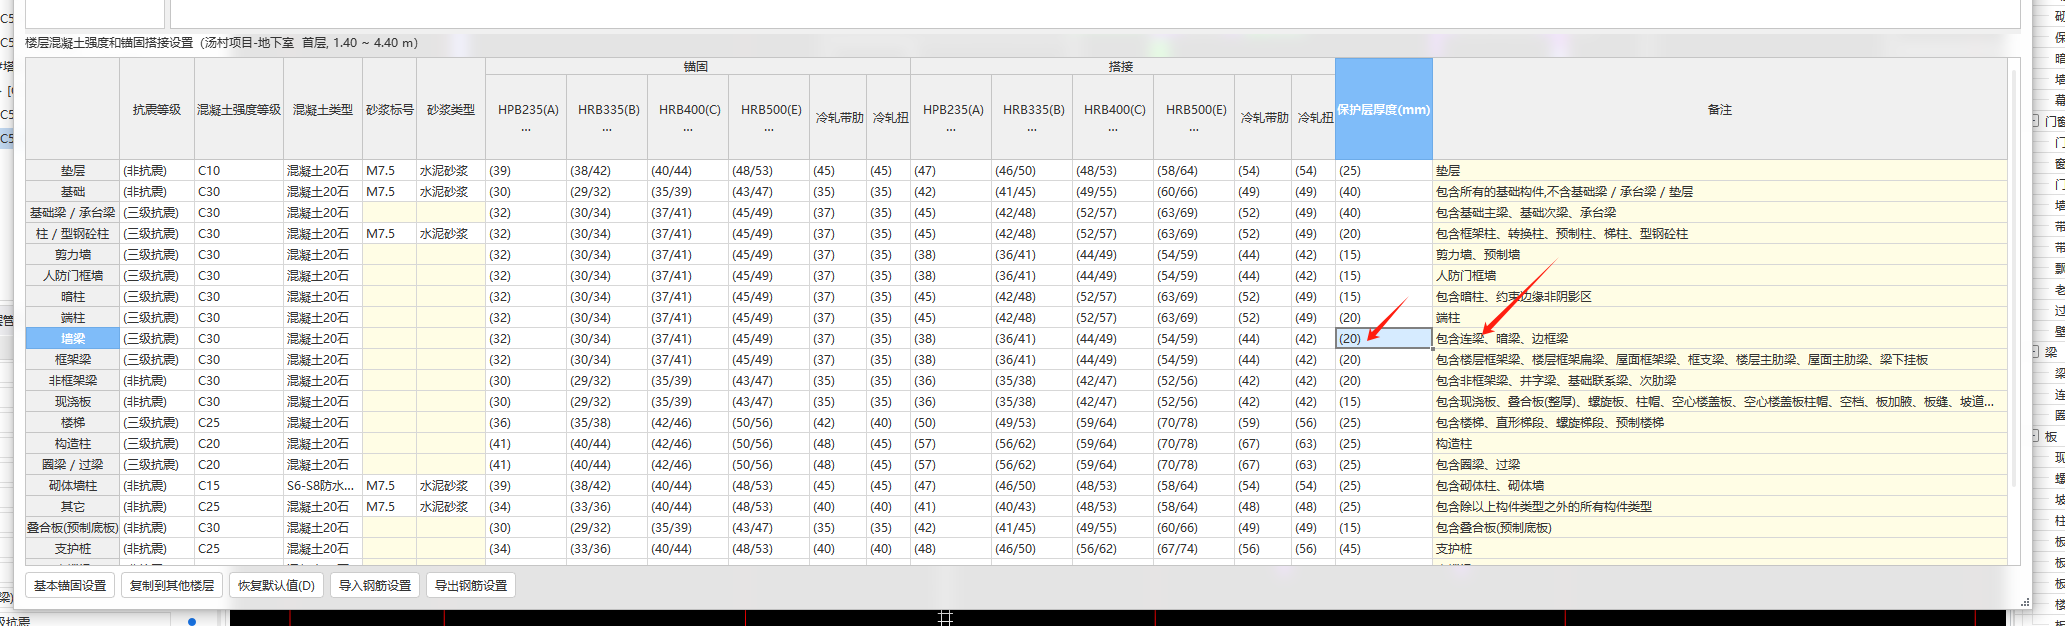Viewport: 2065px width, 626px height.
Task: Click the C10 concrete grade in 垫层 row
Action: point(239,171)
